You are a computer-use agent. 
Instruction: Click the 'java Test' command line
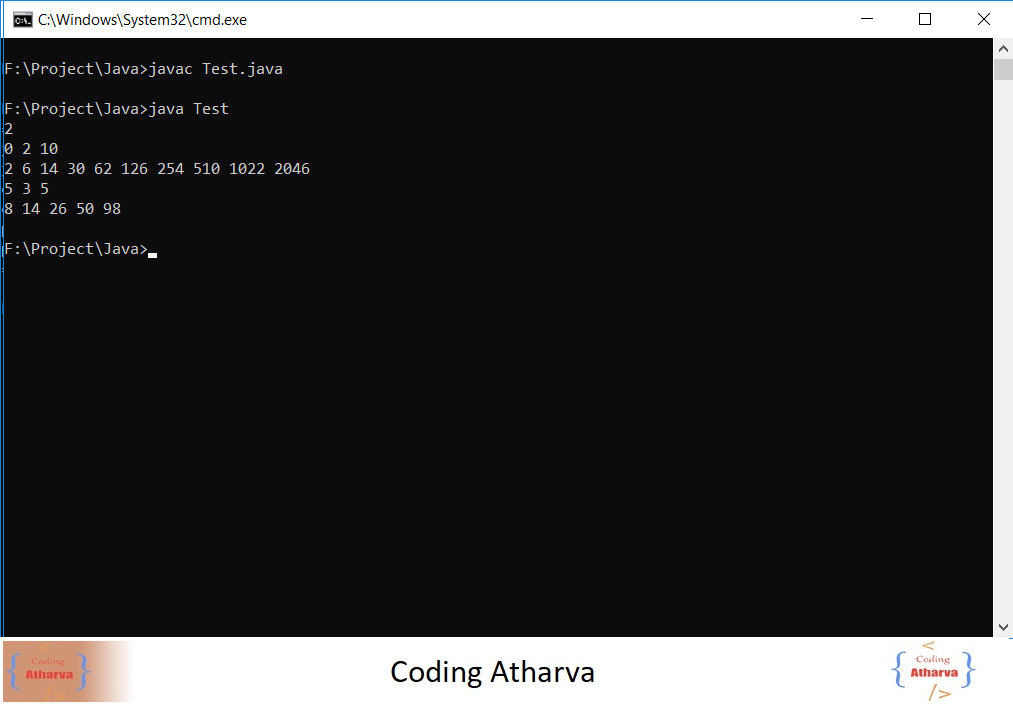tap(116, 109)
